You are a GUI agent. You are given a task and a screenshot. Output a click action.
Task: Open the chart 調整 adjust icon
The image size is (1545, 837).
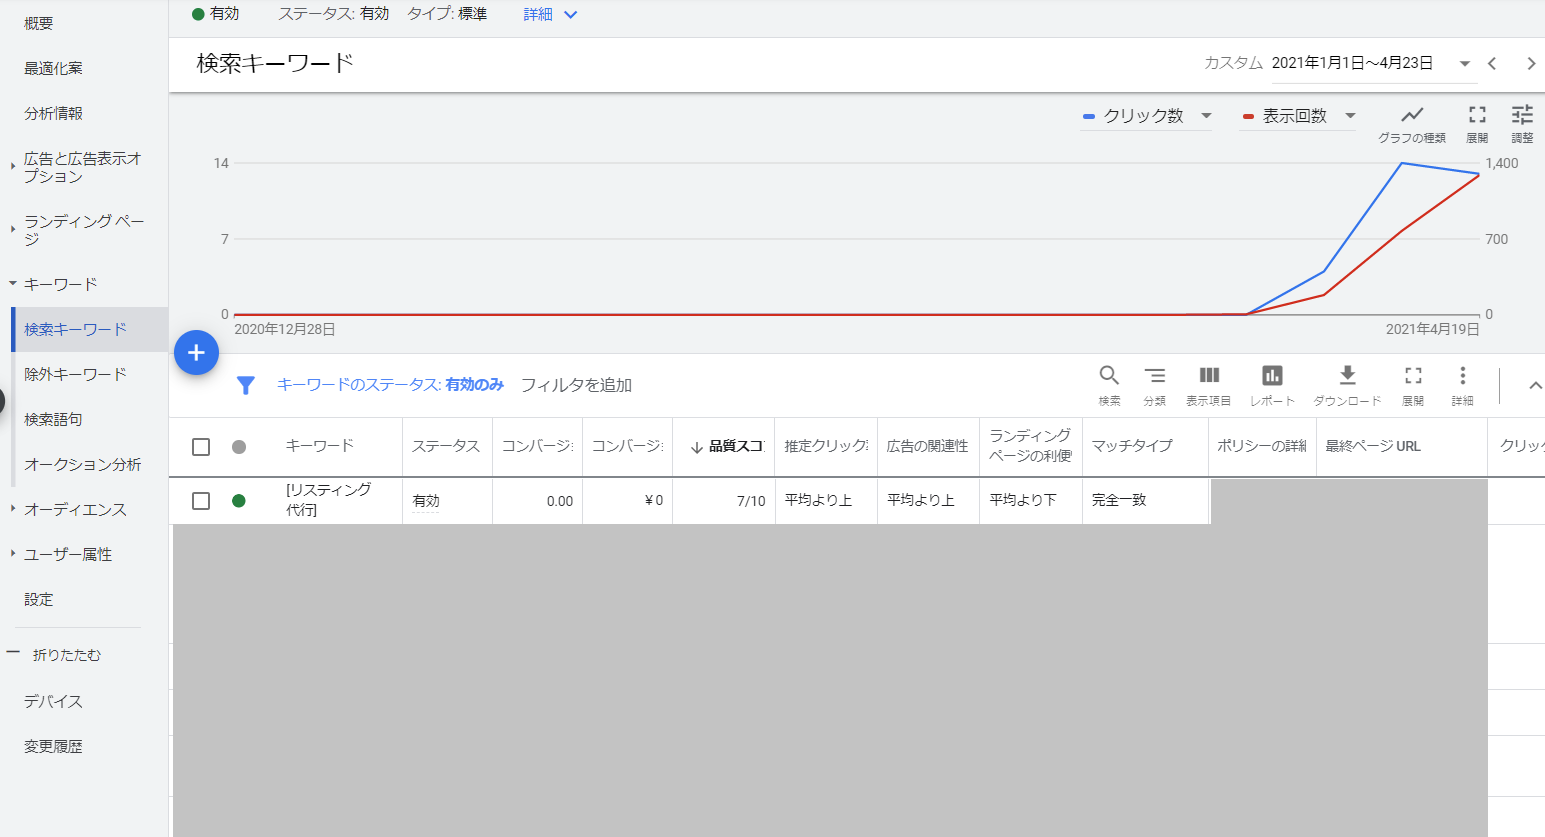pos(1522,114)
